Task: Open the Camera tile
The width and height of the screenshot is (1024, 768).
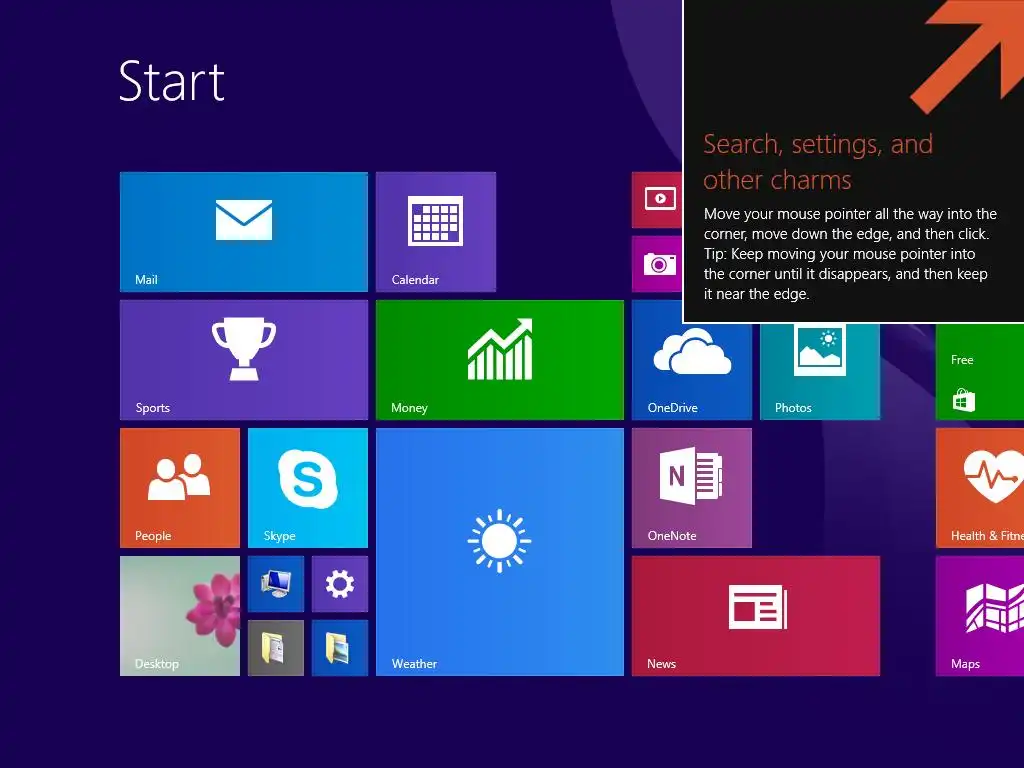Action: point(657,264)
